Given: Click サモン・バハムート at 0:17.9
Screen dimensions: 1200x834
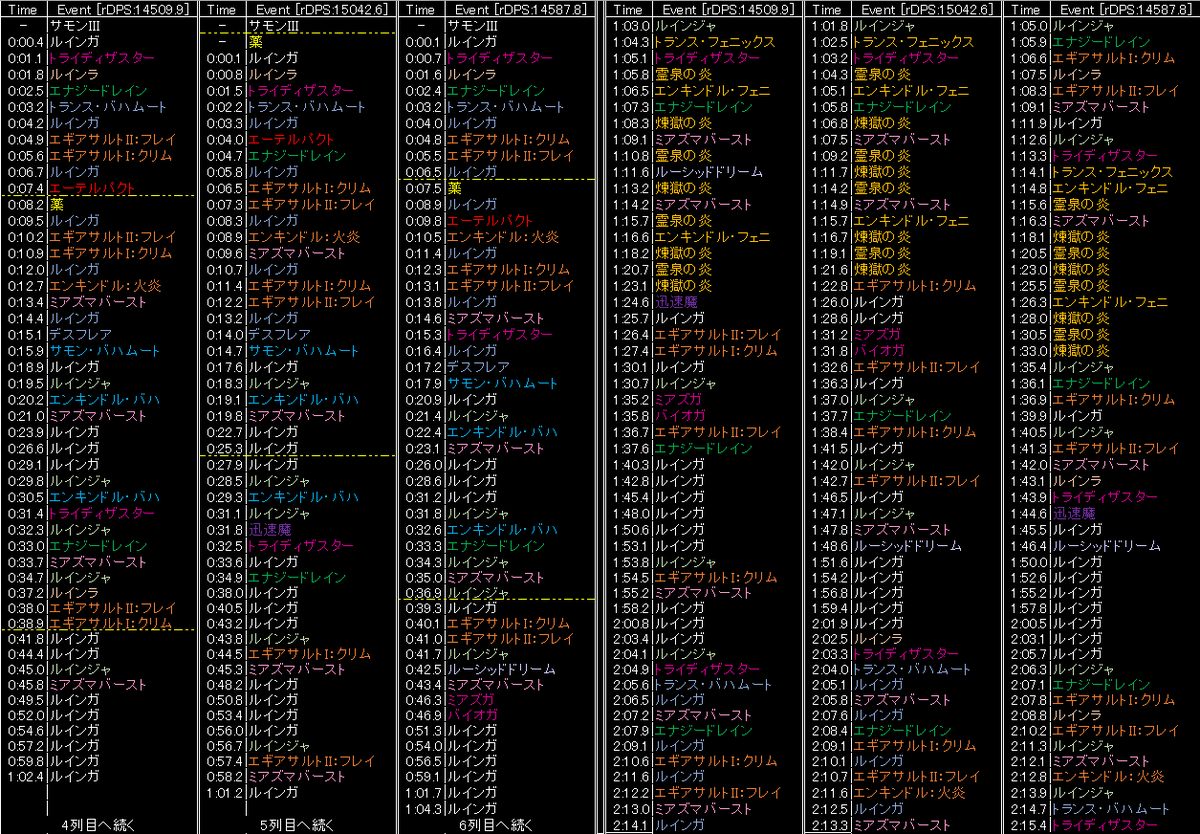Looking at the screenshot, I should [x=502, y=383].
